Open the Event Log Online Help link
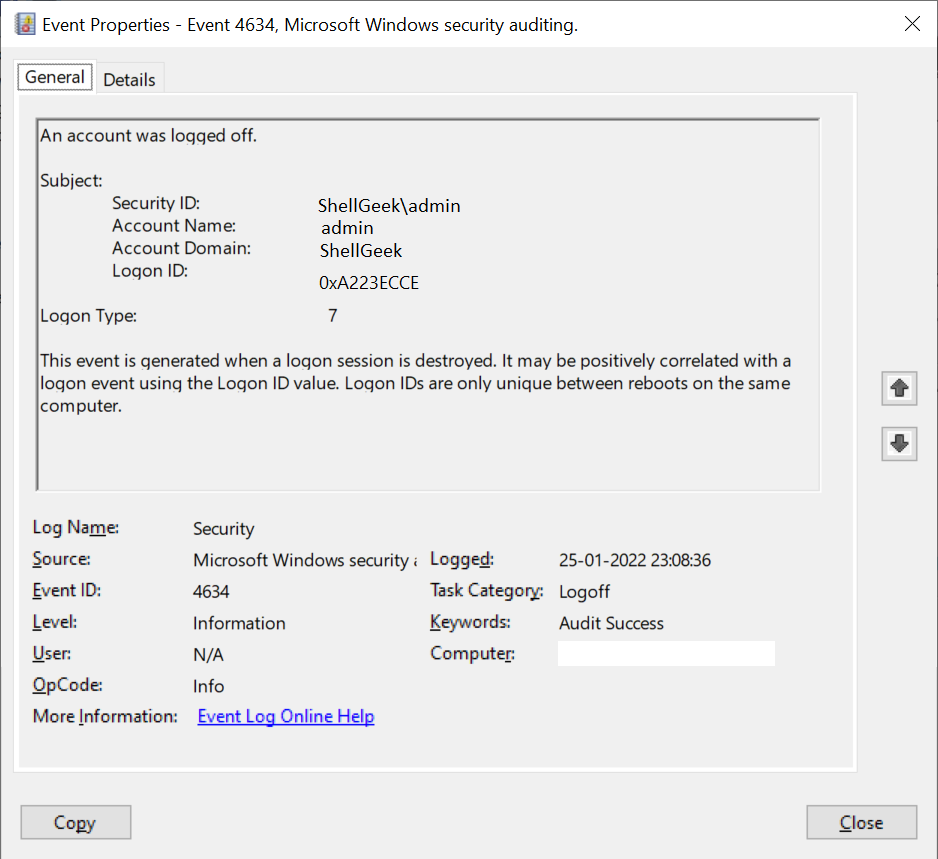Image resolution: width=938 pixels, height=859 pixels. (285, 716)
